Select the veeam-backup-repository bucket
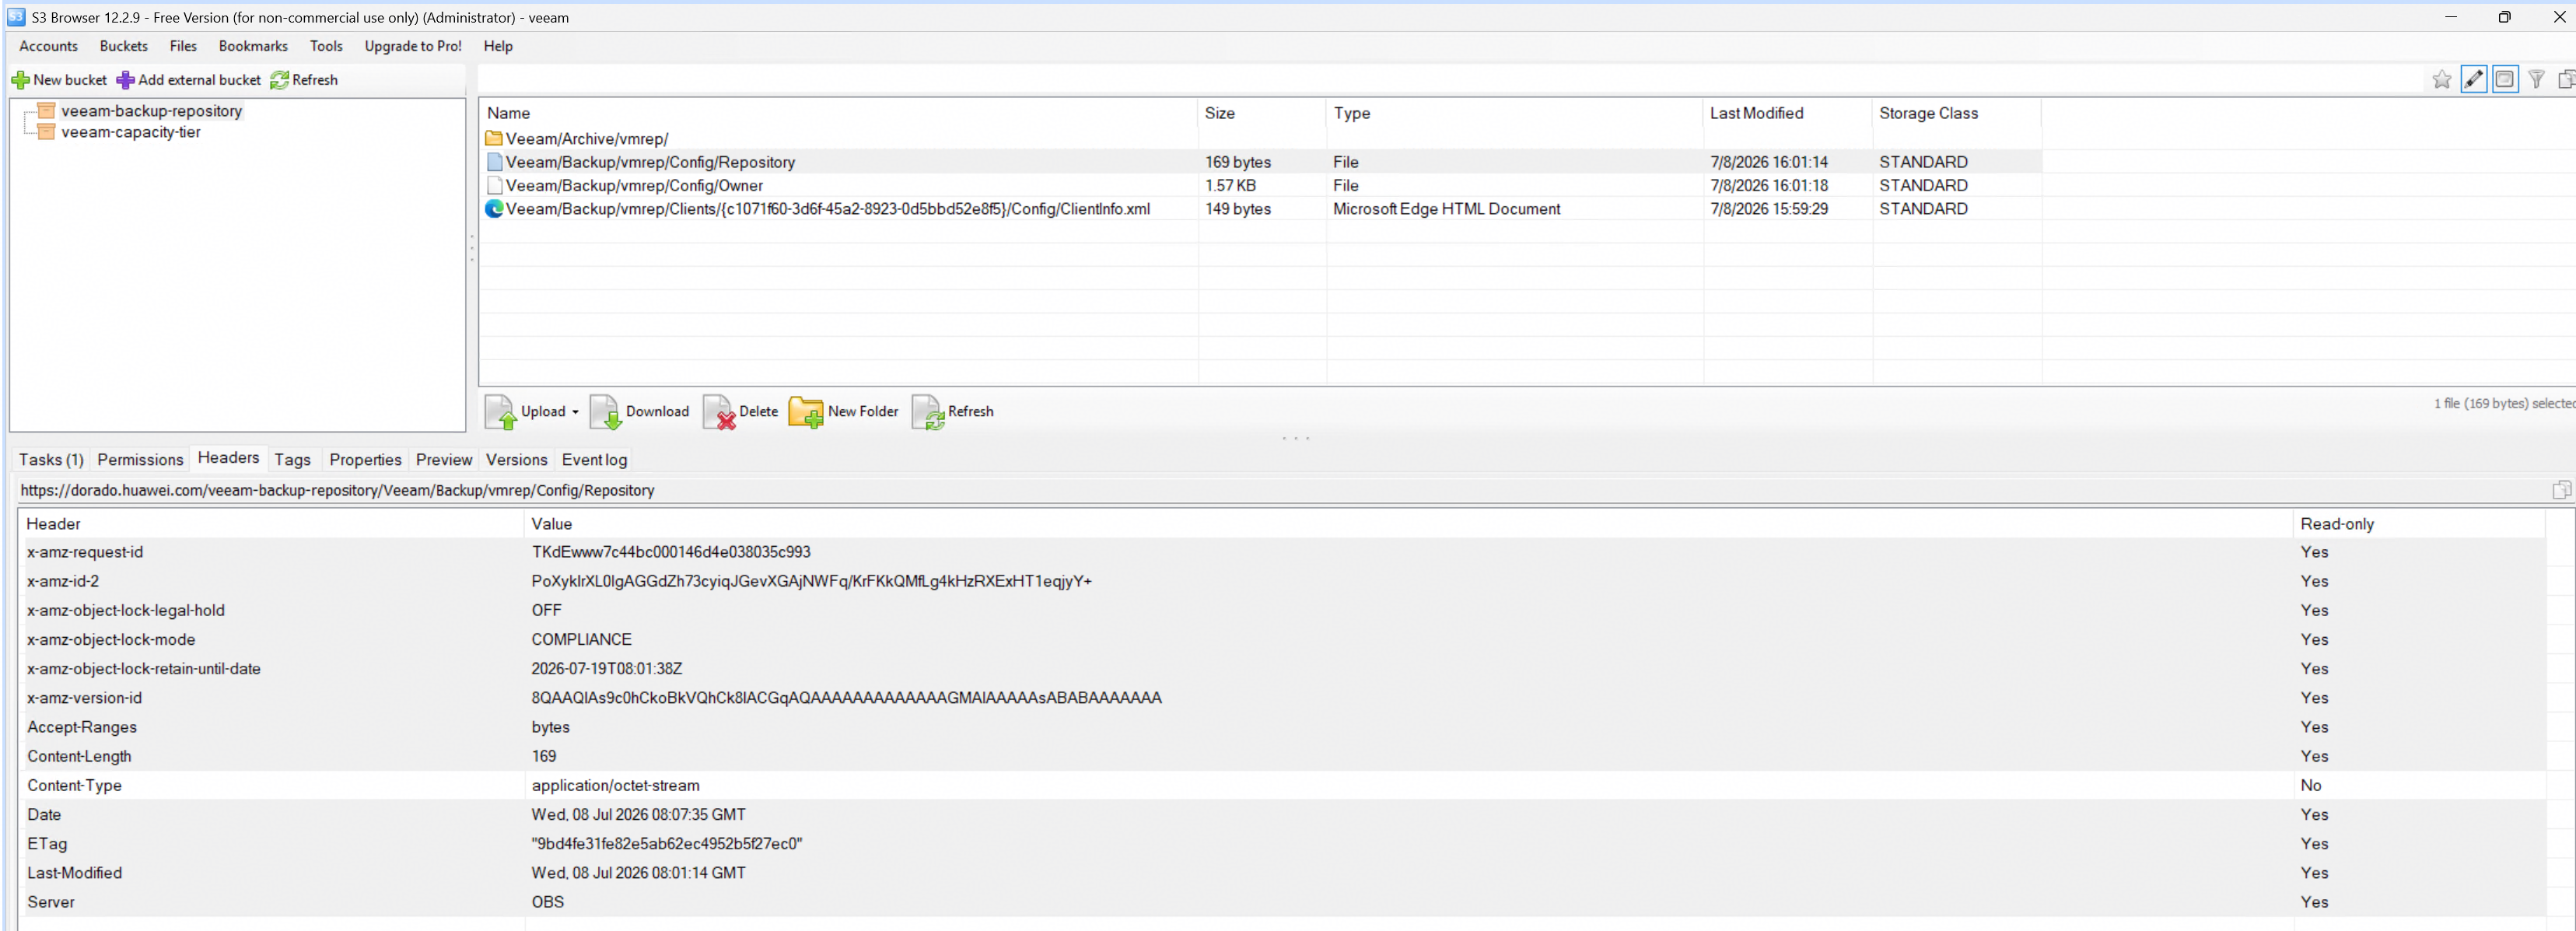The height and width of the screenshot is (931, 2576). point(151,111)
